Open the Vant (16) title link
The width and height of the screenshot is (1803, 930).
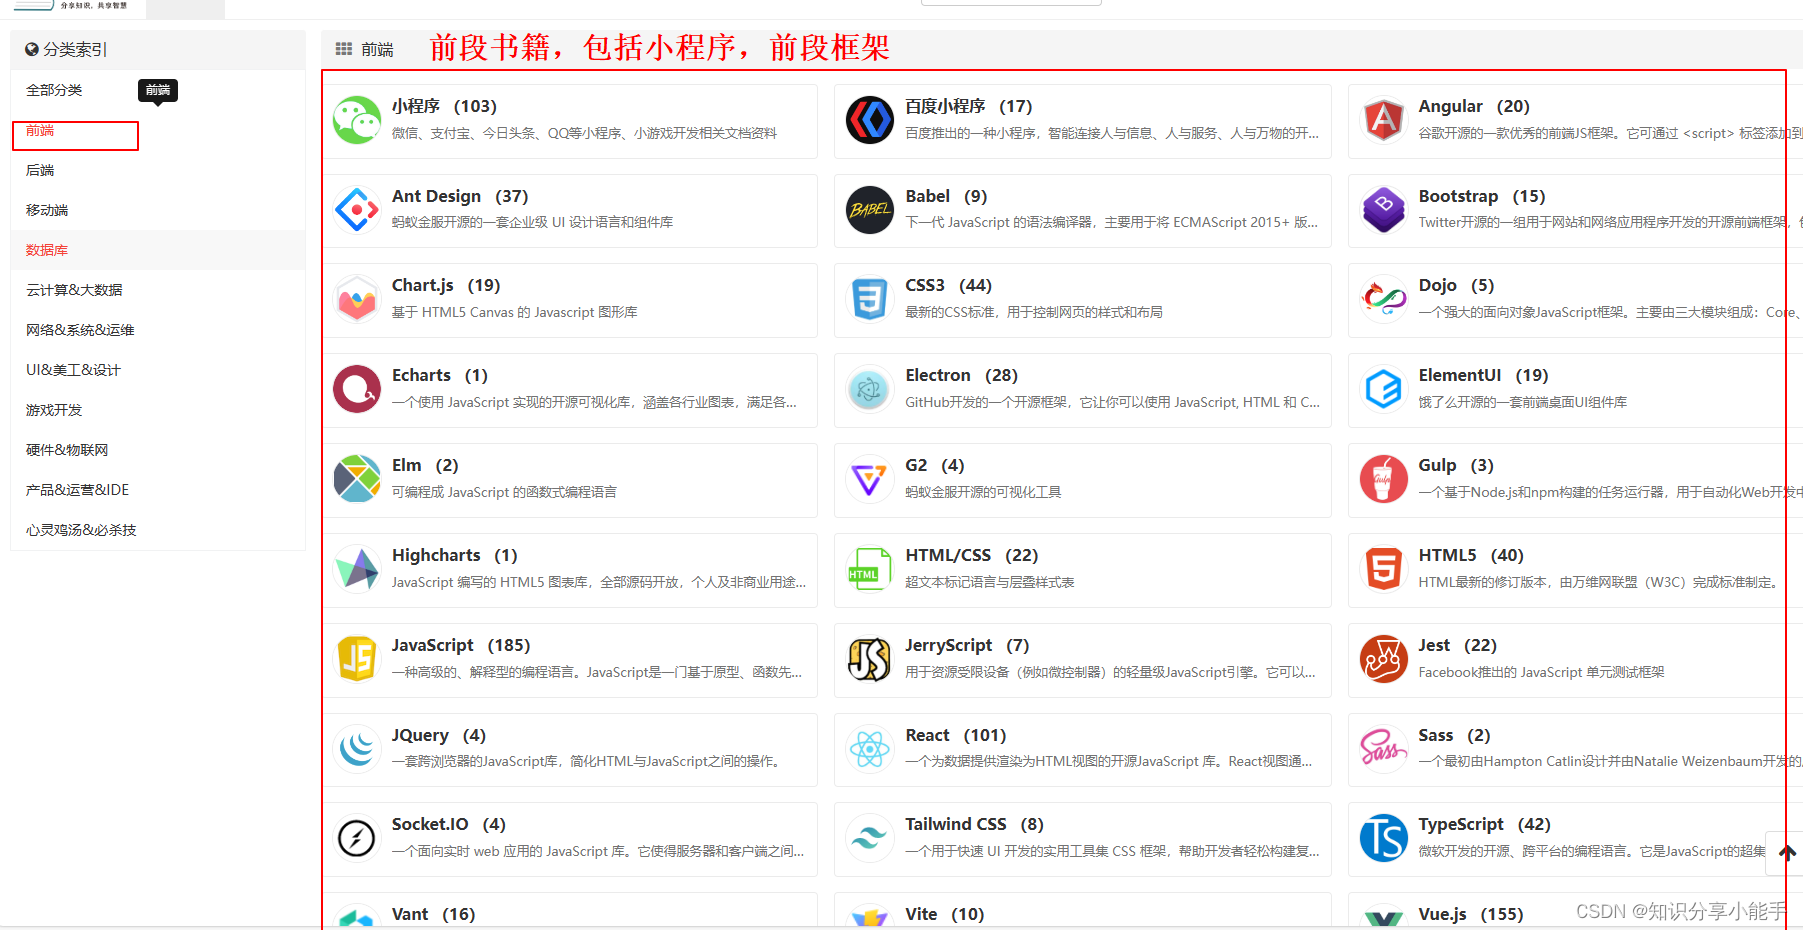pyautogui.click(x=433, y=914)
